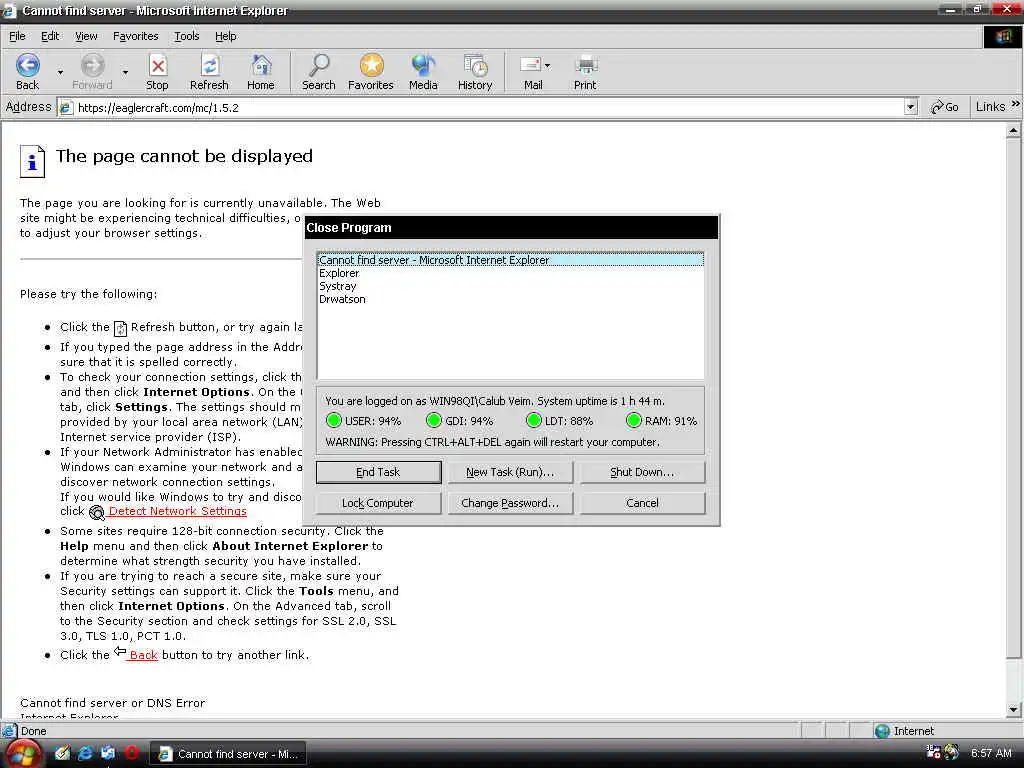Viewport: 1024px width, 768px height.
Task: Open the Edit menu
Action: (50, 37)
